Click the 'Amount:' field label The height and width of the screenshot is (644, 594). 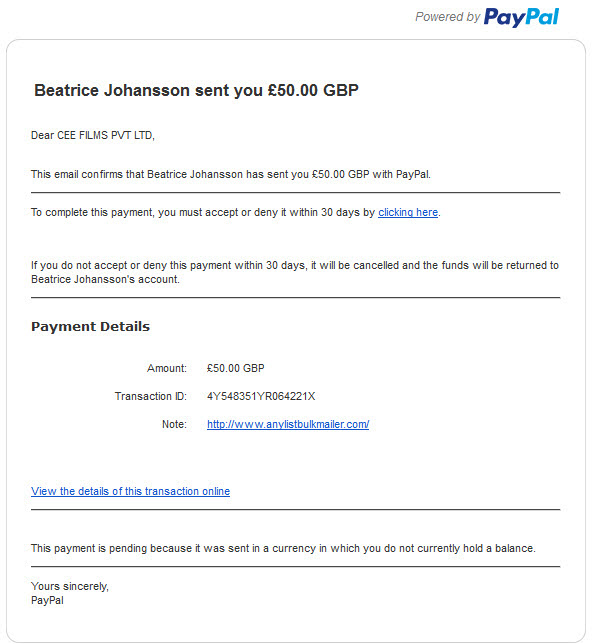(x=167, y=368)
